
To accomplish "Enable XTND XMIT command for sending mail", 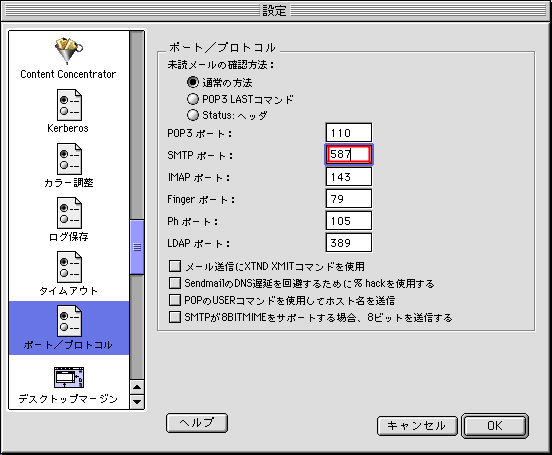I will (x=175, y=266).
